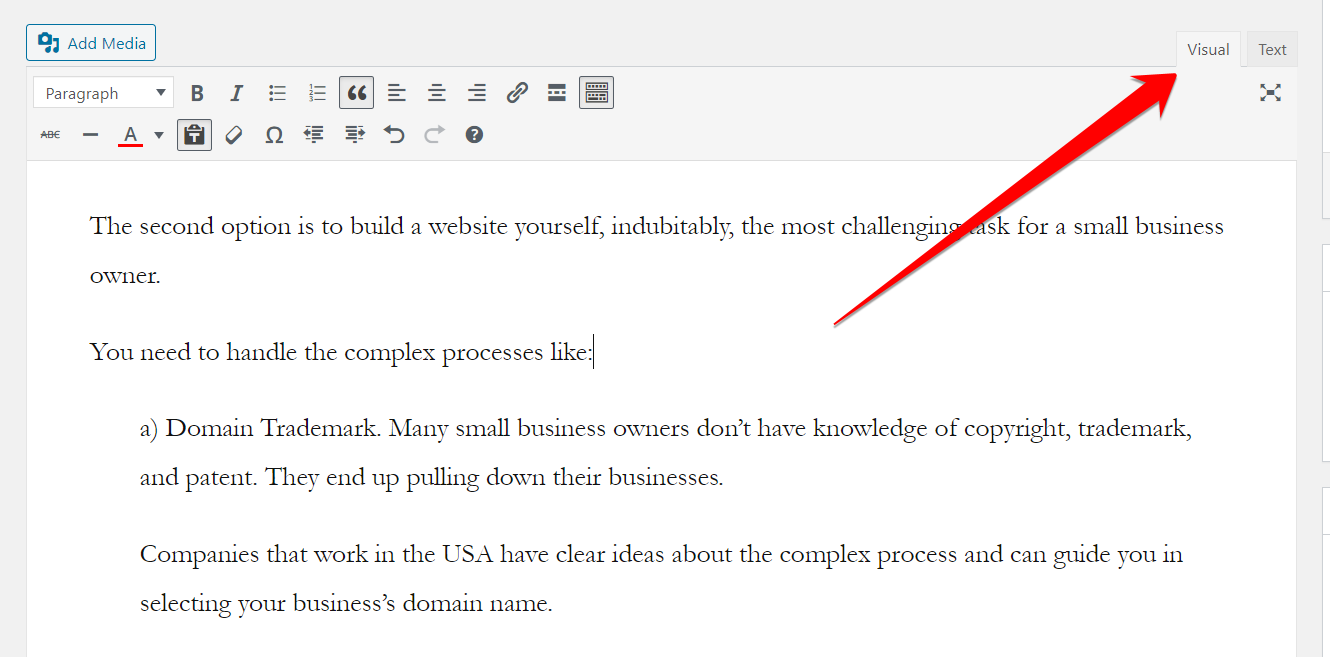Click the Add Media button
This screenshot has width=1330, height=657.
pyautogui.click(x=91, y=43)
